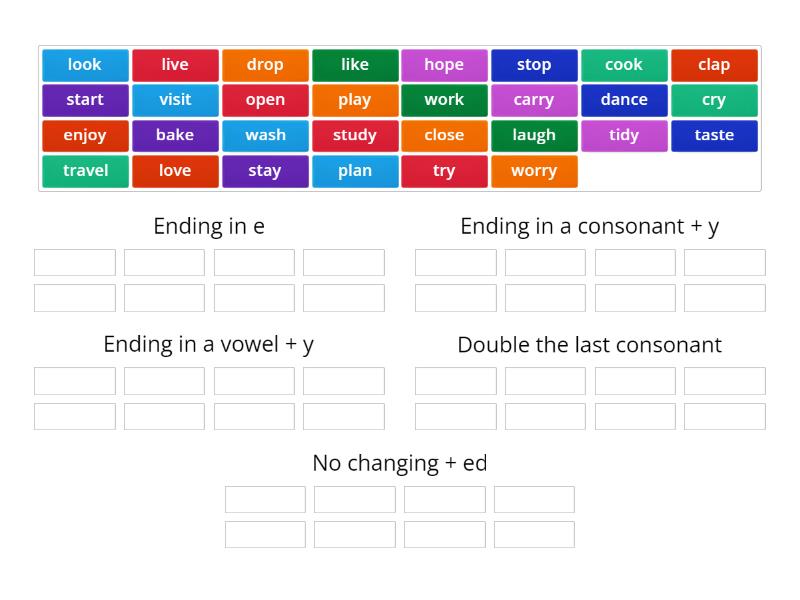Select the 'dance' word tile
800x600 pixels.
pos(624,100)
